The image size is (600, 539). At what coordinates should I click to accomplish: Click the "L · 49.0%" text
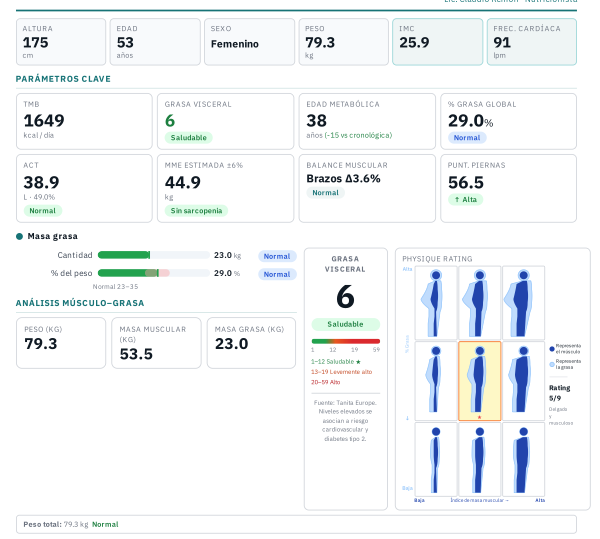point(39,197)
